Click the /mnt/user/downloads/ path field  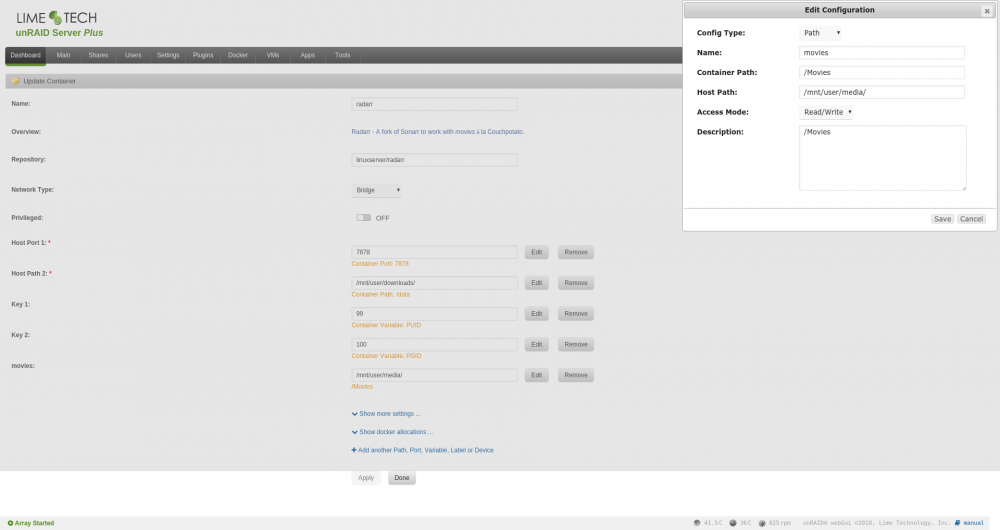(x=434, y=283)
